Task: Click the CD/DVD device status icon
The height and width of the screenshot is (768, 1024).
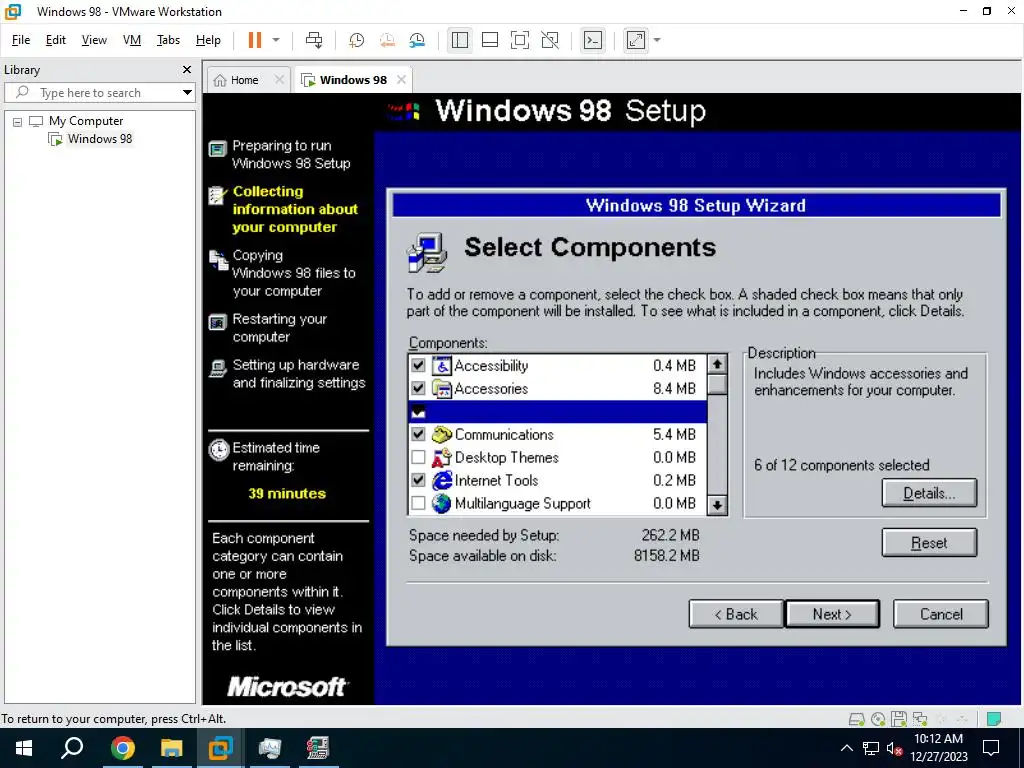Action: [x=878, y=719]
